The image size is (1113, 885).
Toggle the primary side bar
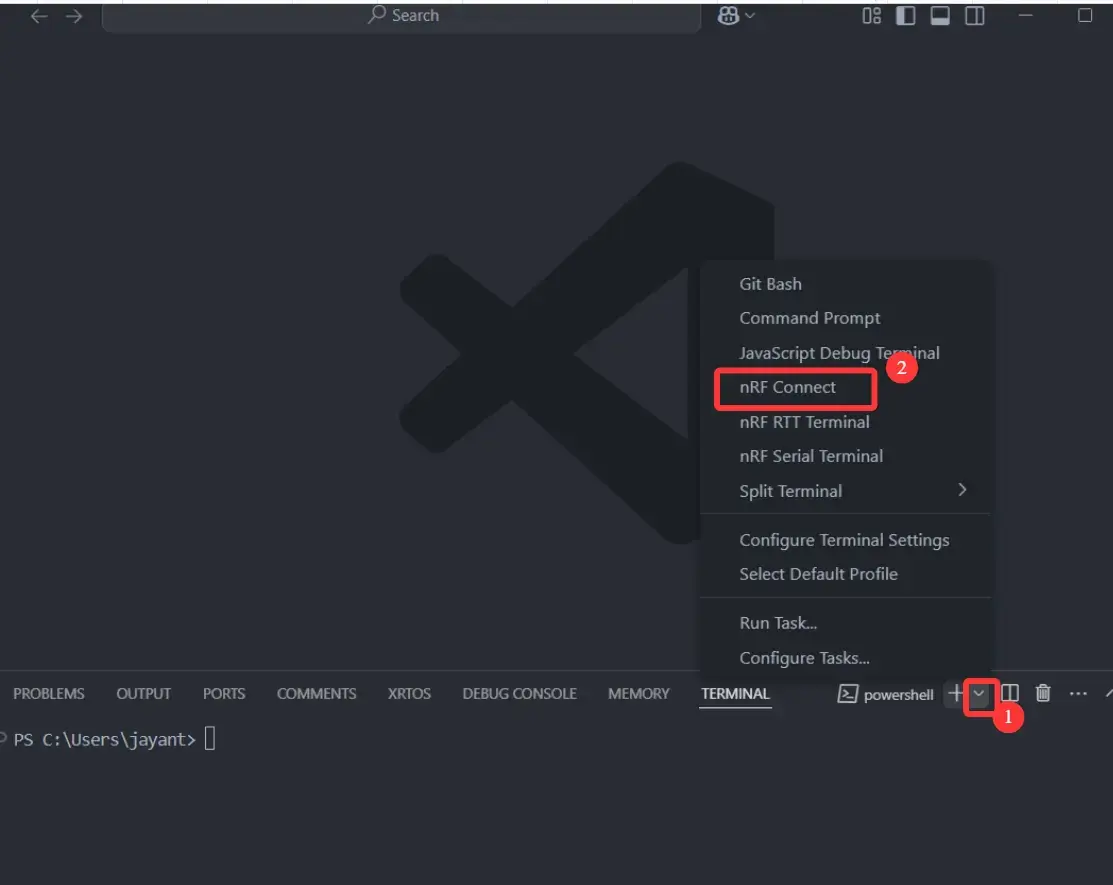906,16
